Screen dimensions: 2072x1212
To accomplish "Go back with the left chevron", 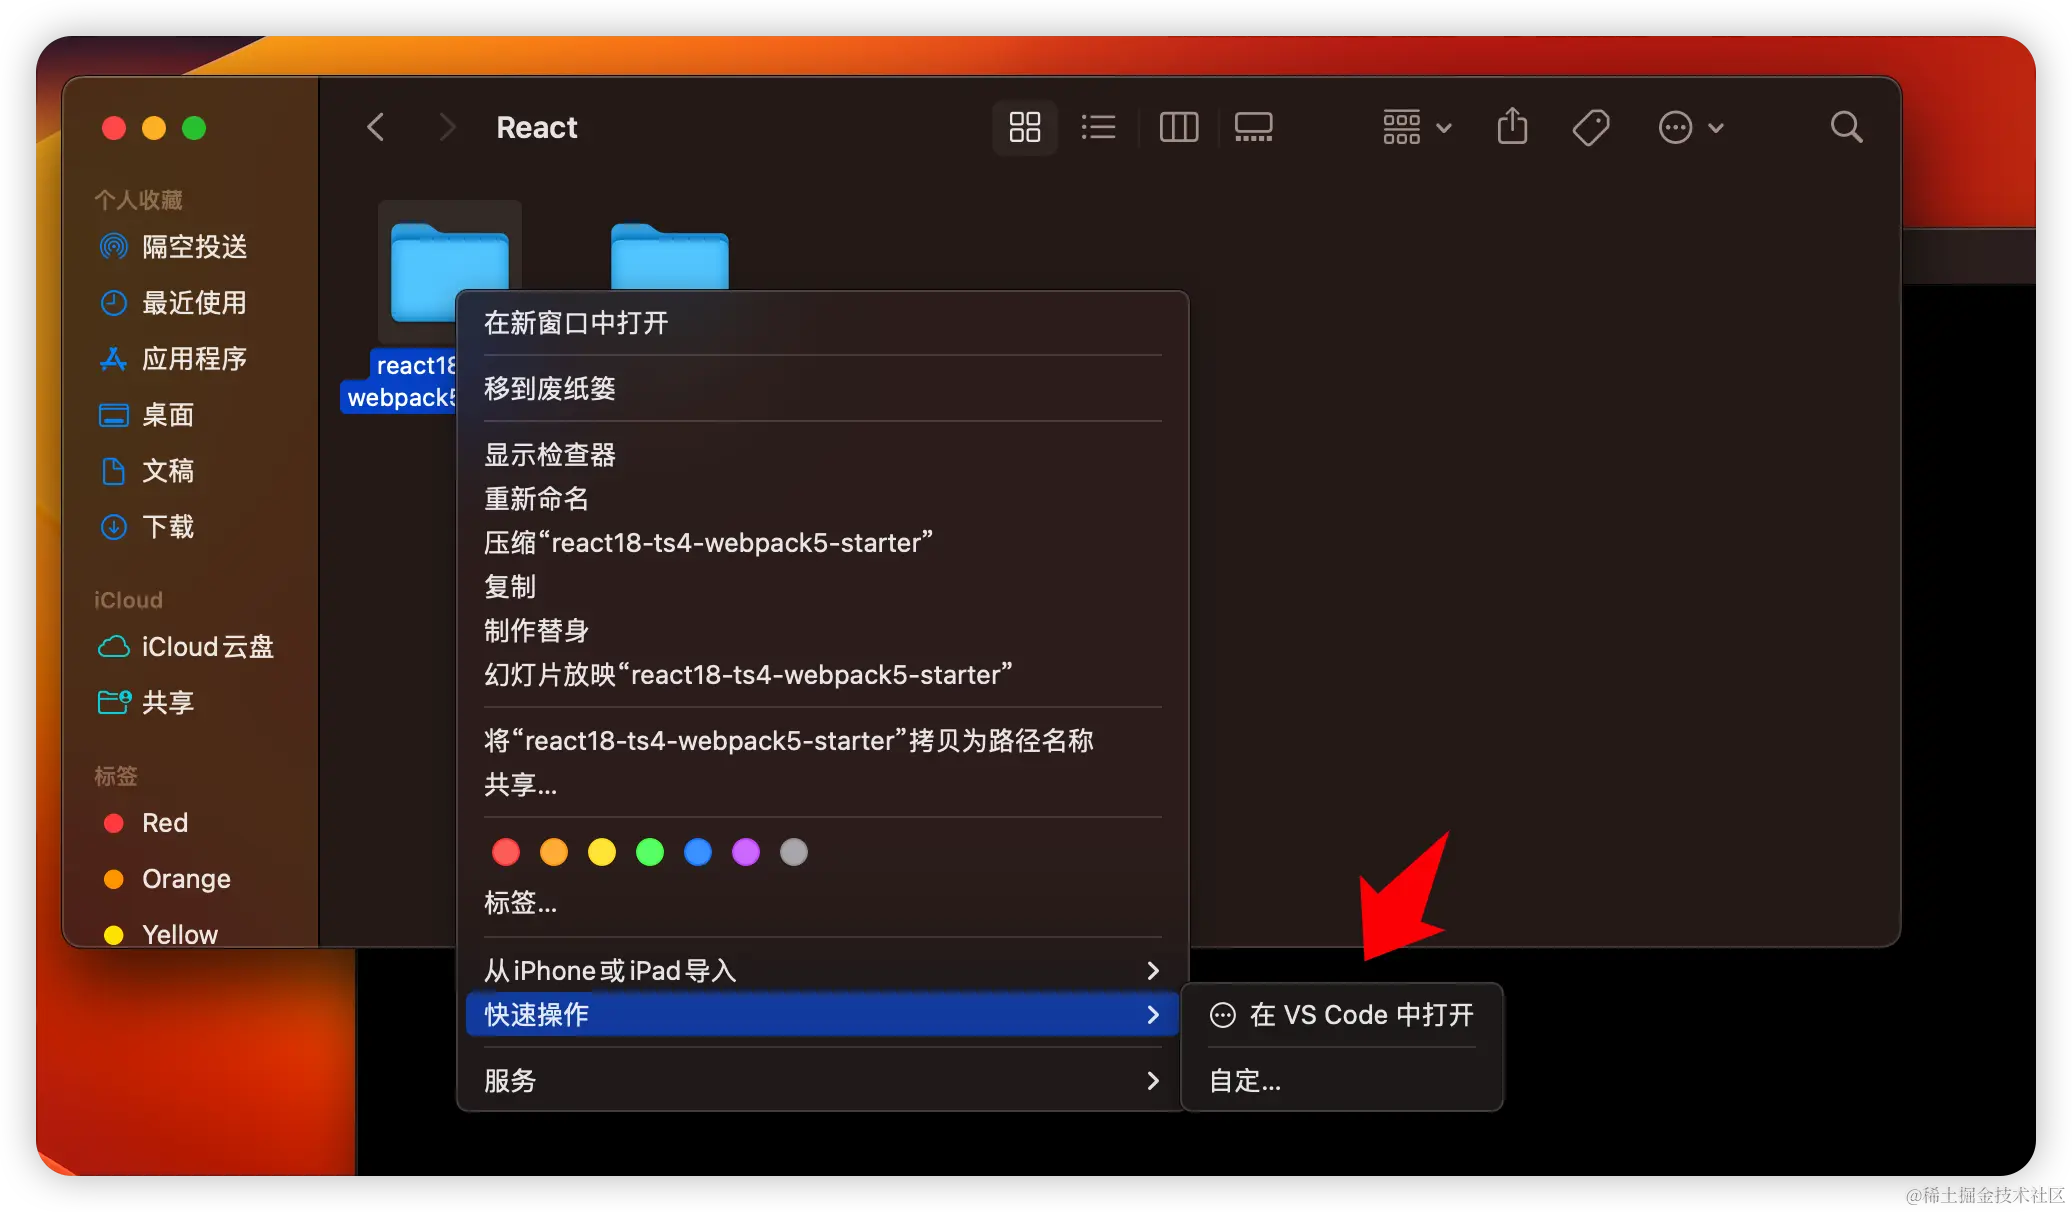I will pos(376,127).
